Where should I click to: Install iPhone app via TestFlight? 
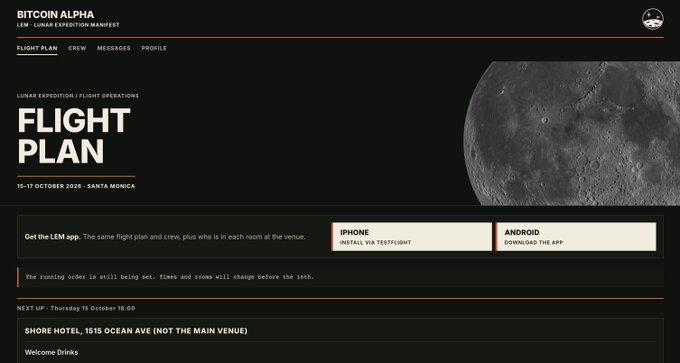pyautogui.click(x=411, y=237)
